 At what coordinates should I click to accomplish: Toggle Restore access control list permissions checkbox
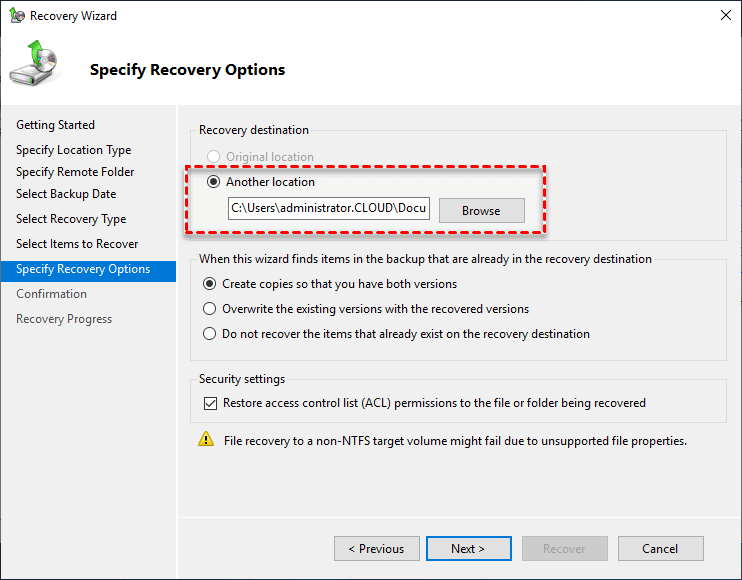click(210, 403)
